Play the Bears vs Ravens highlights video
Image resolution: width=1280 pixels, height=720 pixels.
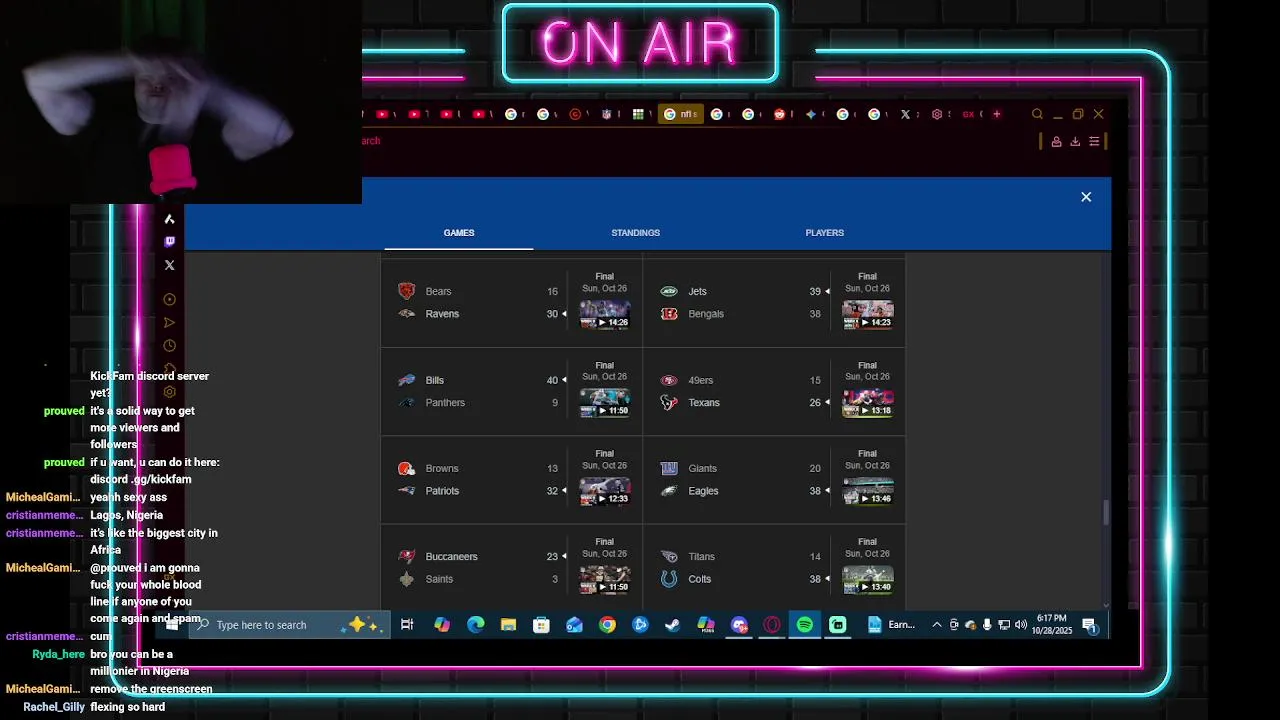pos(605,314)
